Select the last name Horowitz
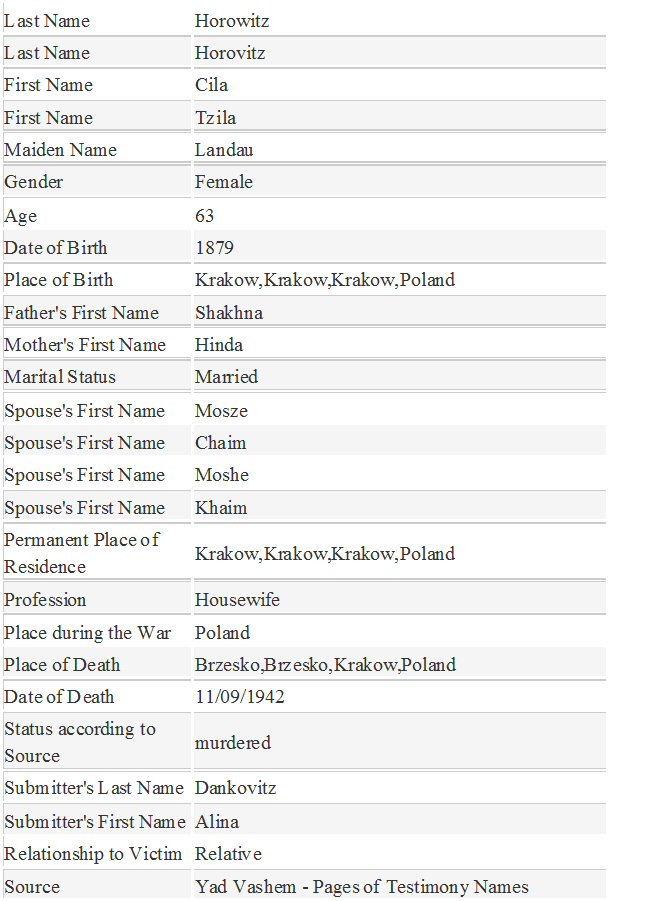 (232, 21)
